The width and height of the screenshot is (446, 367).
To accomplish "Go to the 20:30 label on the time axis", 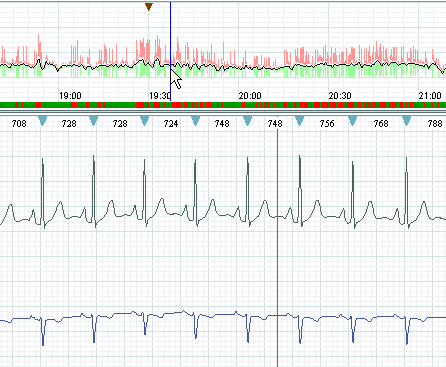I will coord(340,96).
